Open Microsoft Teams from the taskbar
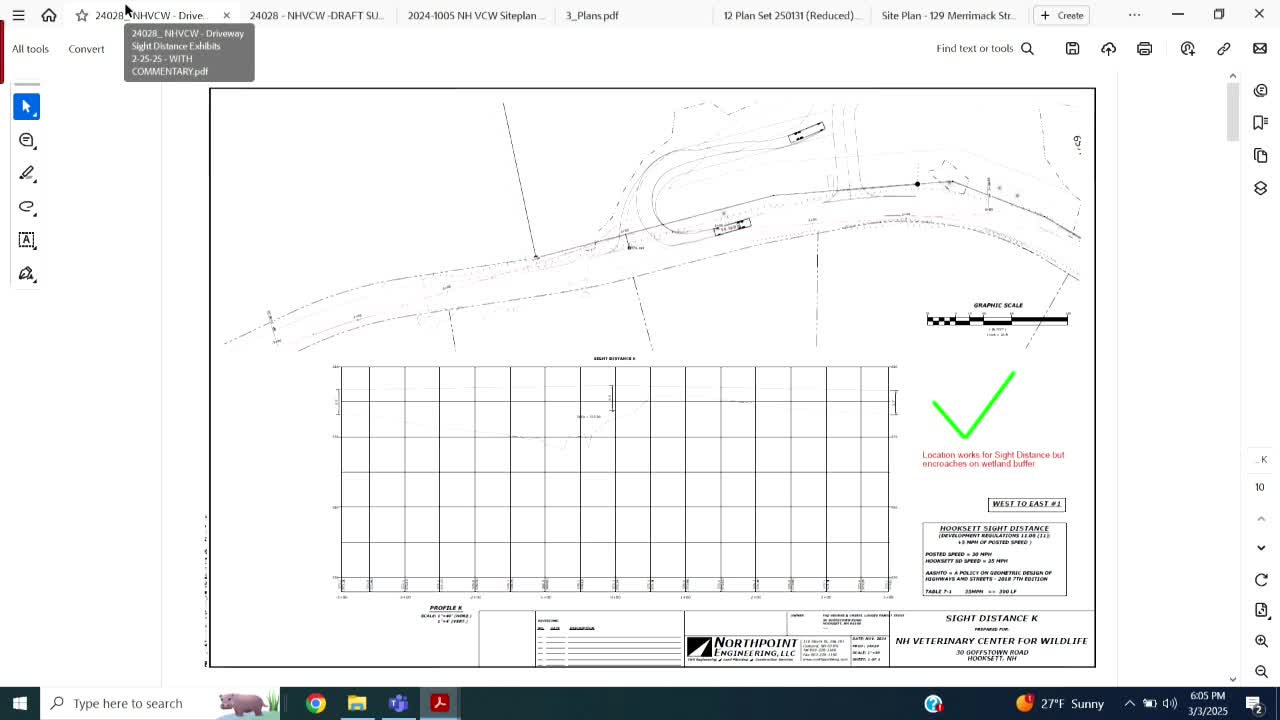Screen dimensions: 1280x720 [398, 703]
